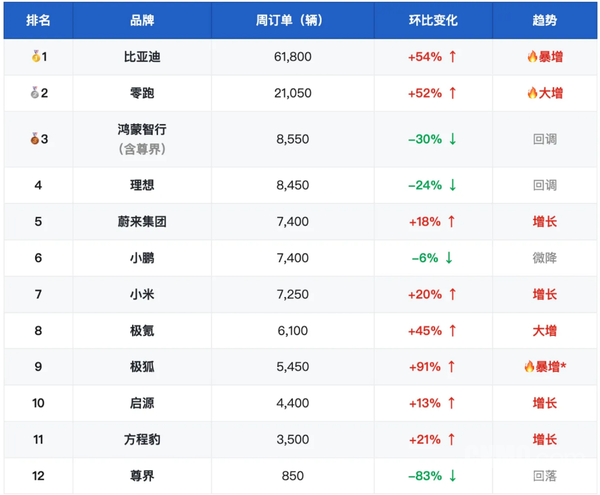Click the brand name 小鹏
The width and height of the screenshot is (600, 495).
pyautogui.click(x=142, y=258)
